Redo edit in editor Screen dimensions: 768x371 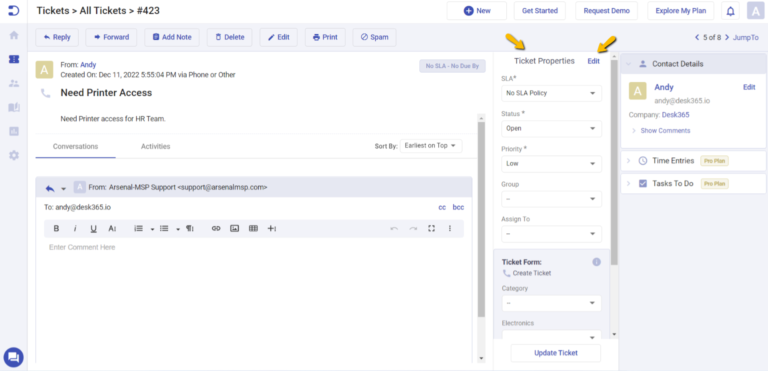coord(413,228)
